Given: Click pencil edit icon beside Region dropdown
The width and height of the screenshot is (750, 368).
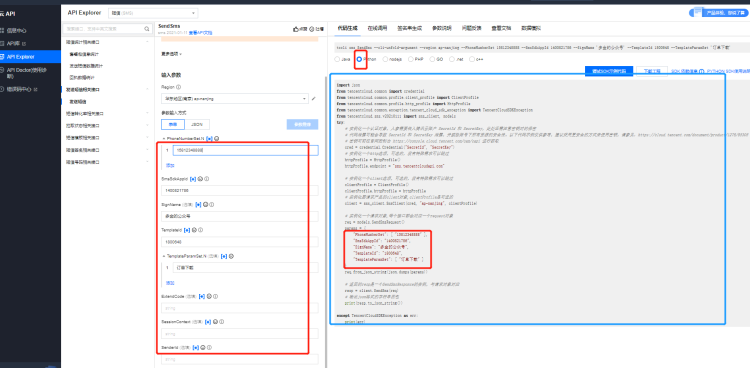Looking at the screenshot, I should point(314,99).
